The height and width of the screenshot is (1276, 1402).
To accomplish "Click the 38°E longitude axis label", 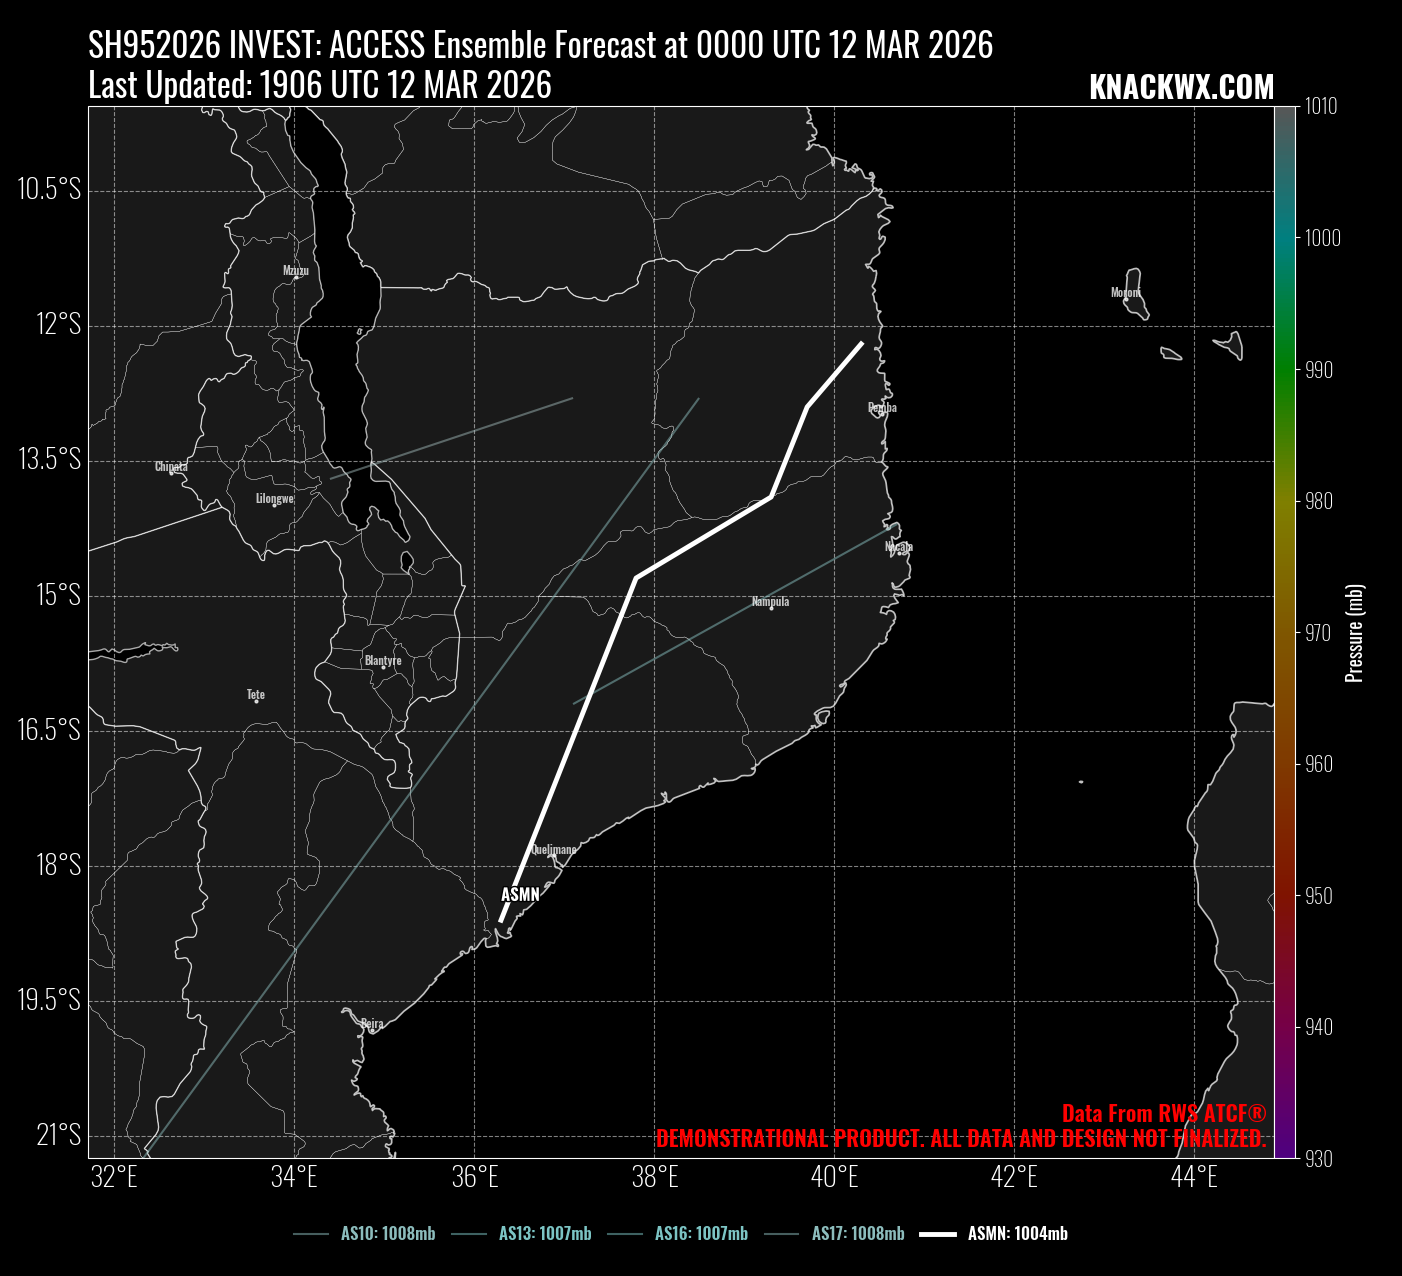I will click(x=654, y=1177).
